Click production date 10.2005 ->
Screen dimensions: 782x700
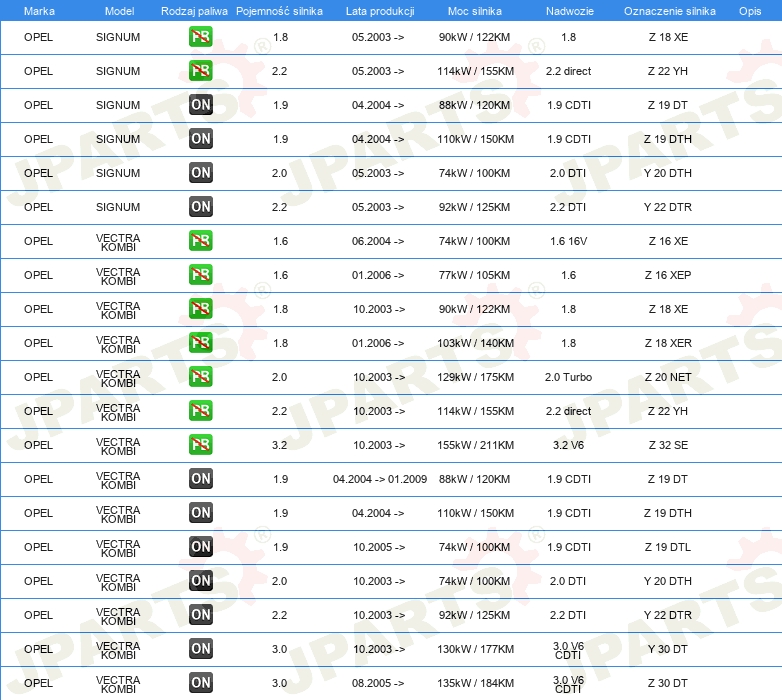tap(379, 547)
